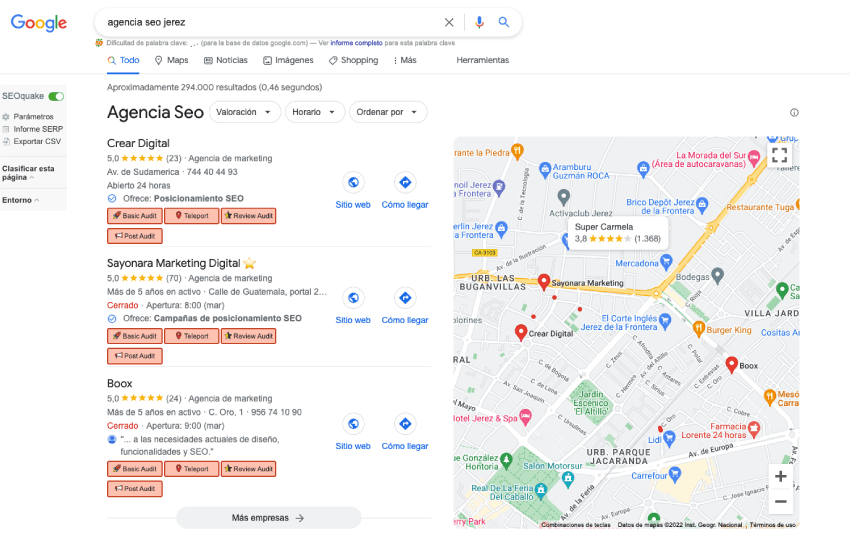The height and width of the screenshot is (542, 850).
Task: Click the Boox red map pin
Action: point(731,365)
